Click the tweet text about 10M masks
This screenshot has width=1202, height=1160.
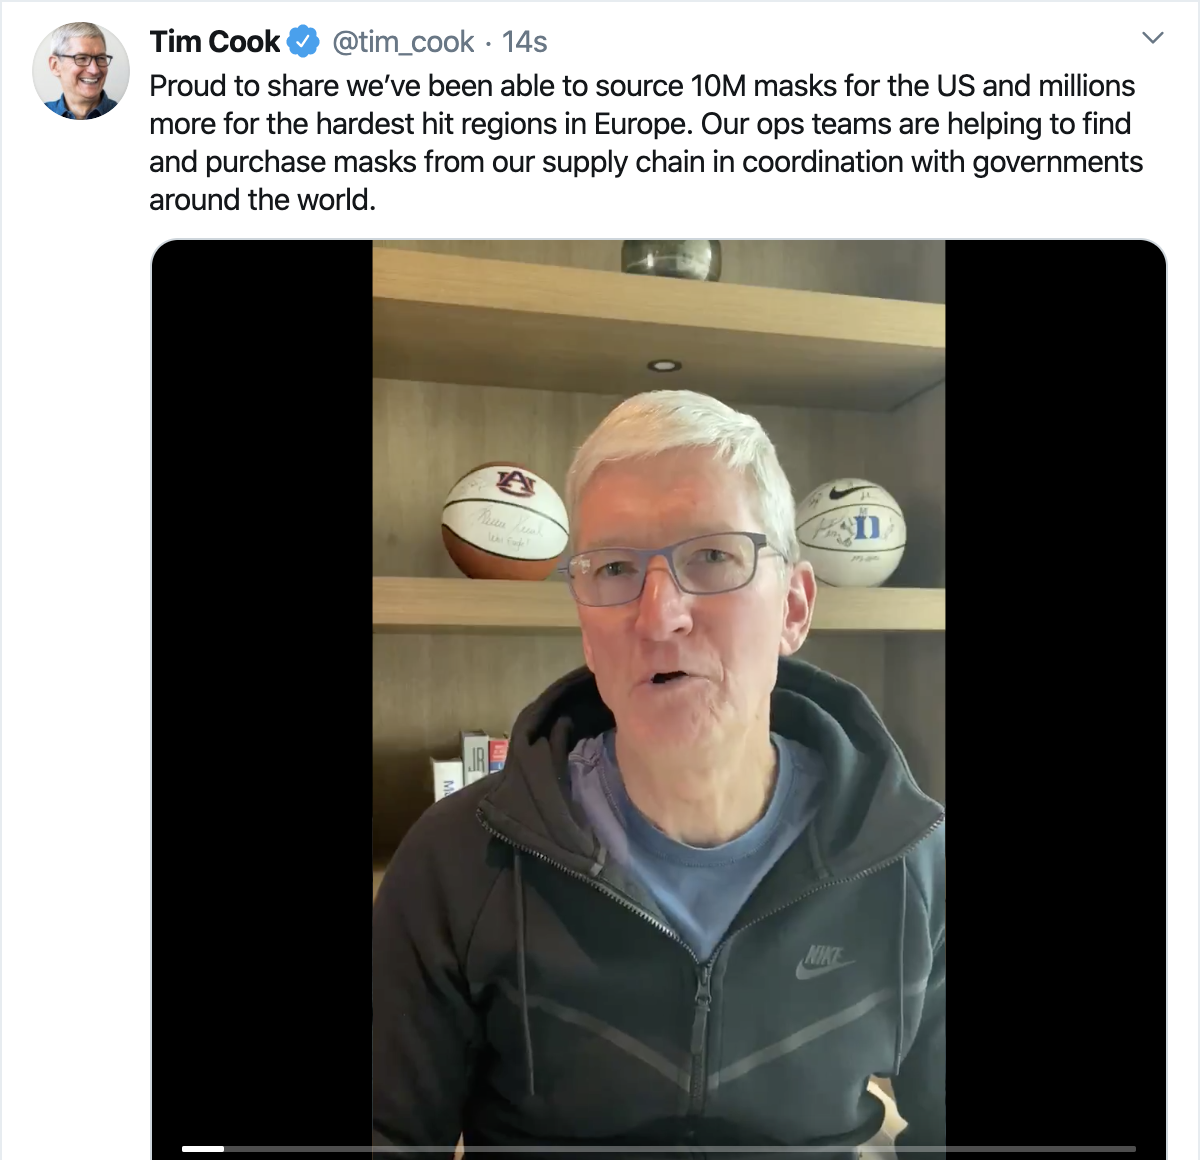coord(646,142)
